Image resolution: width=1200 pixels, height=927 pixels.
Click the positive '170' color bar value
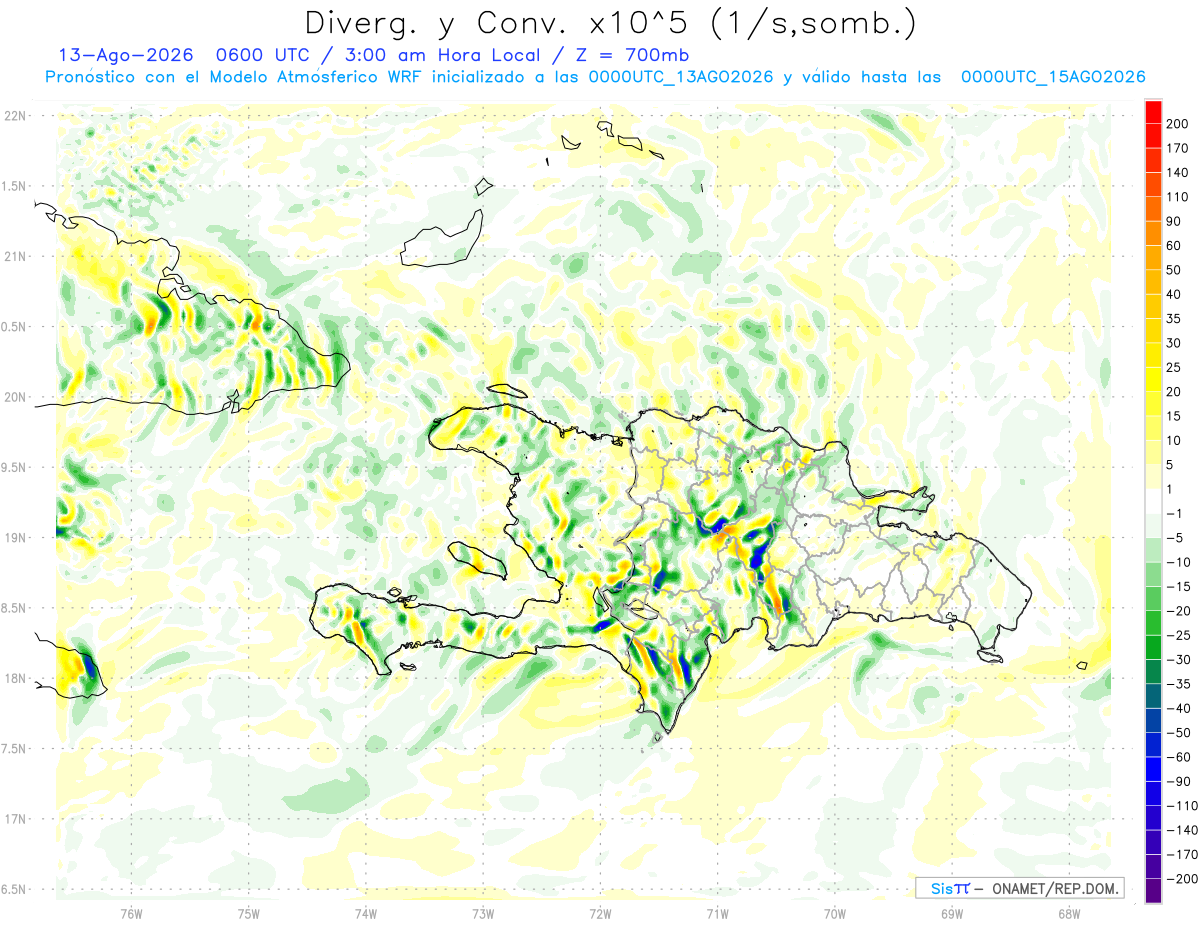[x=1178, y=148]
